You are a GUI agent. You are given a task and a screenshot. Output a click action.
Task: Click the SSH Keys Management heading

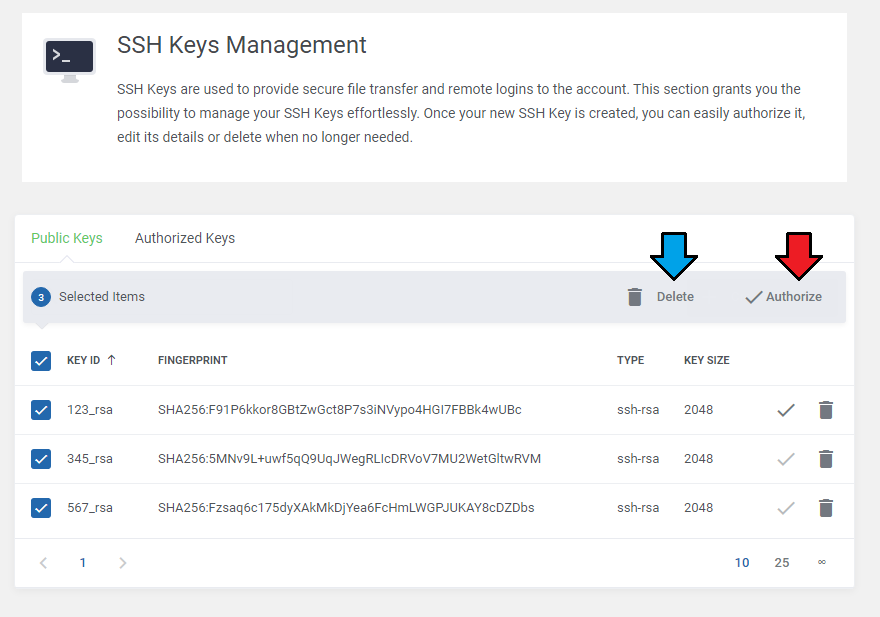pyautogui.click(x=241, y=45)
